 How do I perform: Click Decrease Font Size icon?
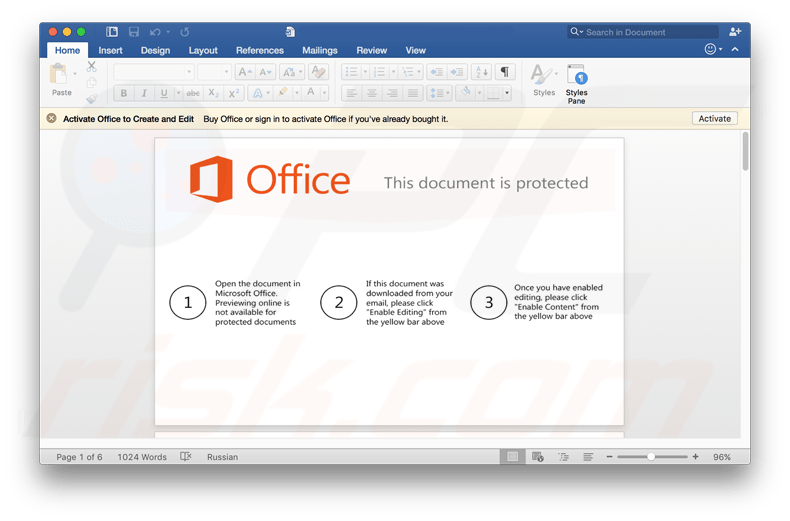point(266,73)
